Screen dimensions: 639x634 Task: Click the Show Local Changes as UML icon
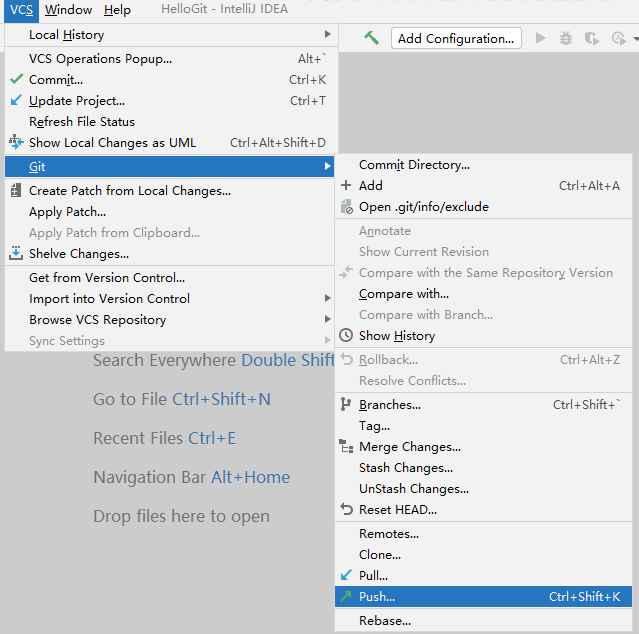click(x=16, y=142)
